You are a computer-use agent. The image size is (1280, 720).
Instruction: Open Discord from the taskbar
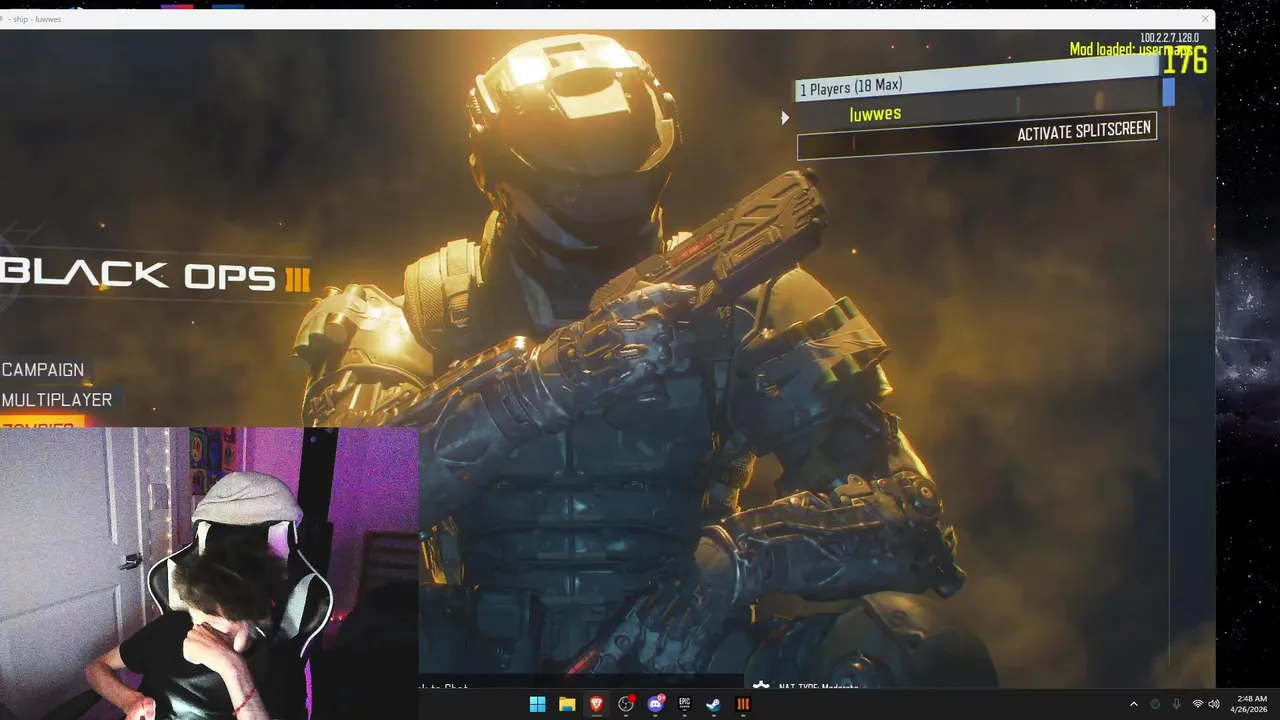tap(655, 704)
